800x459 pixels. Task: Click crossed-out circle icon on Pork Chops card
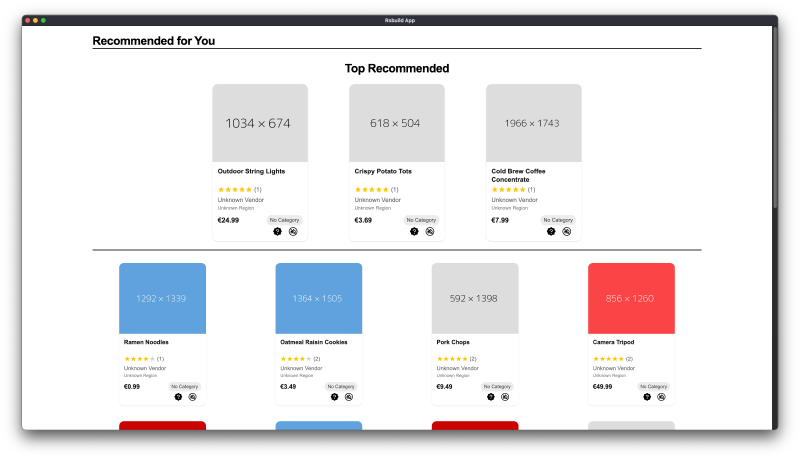click(505, 397)
